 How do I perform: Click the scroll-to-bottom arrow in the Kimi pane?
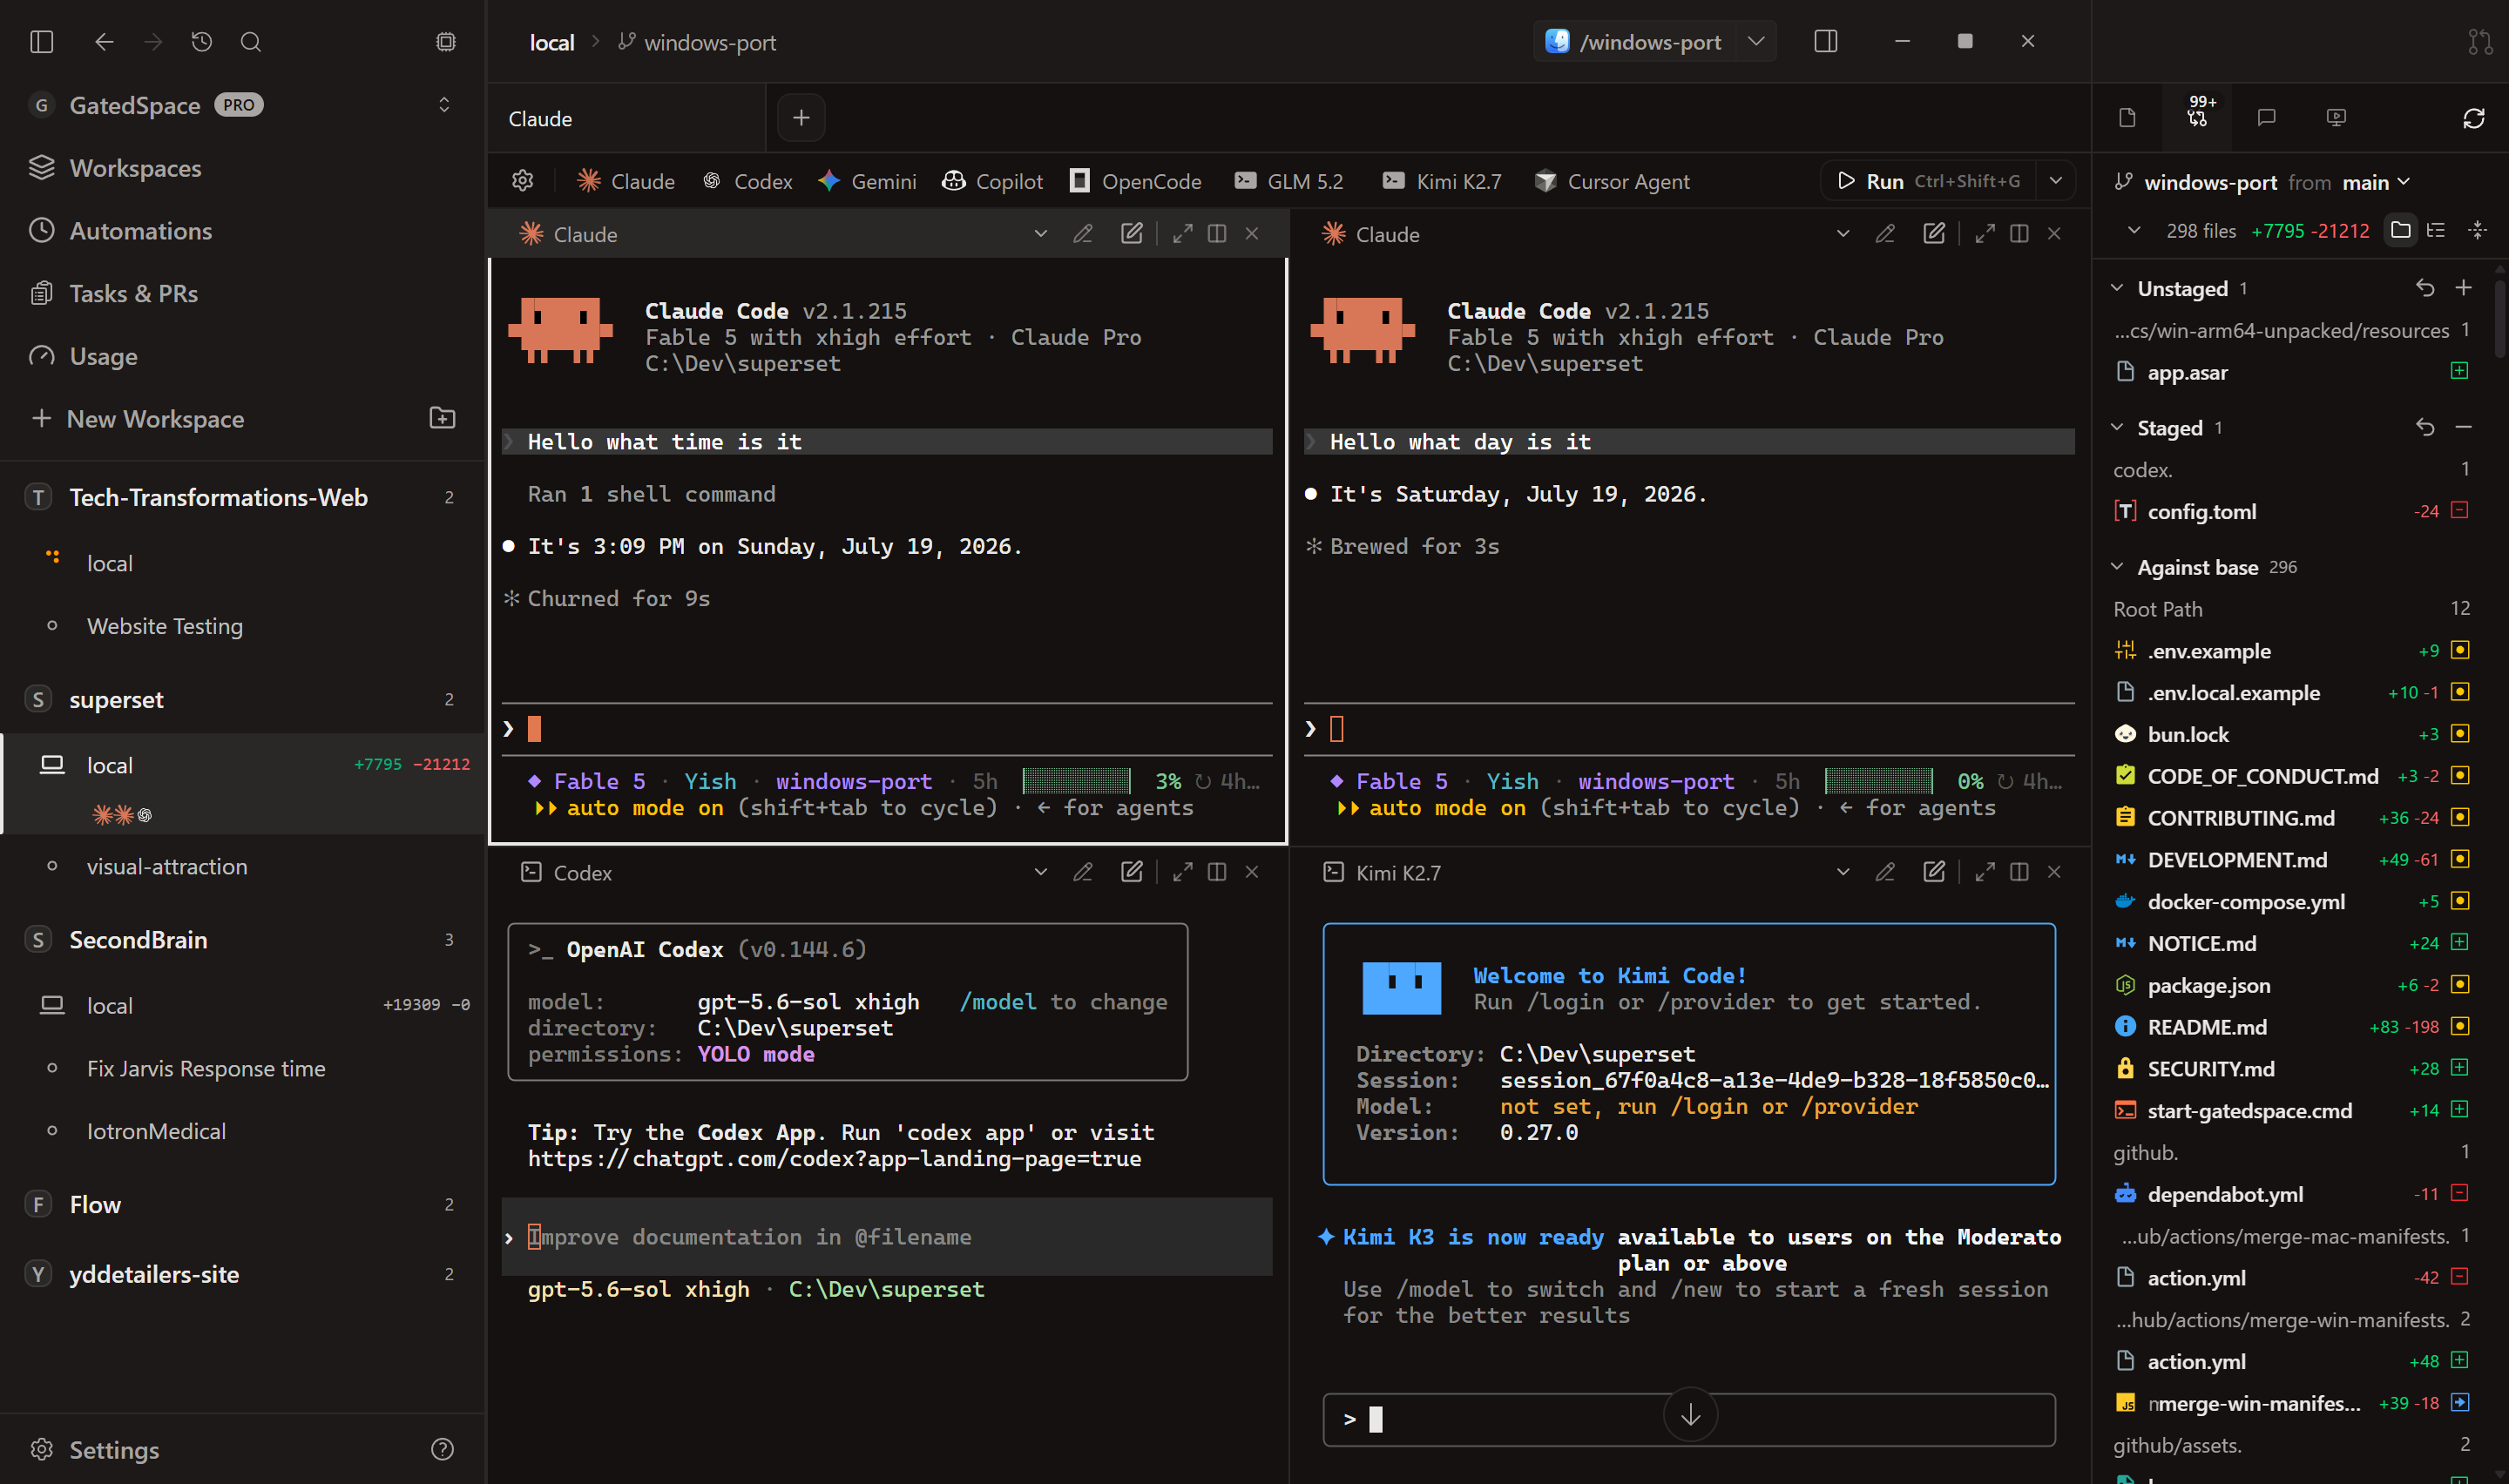pos(1690,1415)
